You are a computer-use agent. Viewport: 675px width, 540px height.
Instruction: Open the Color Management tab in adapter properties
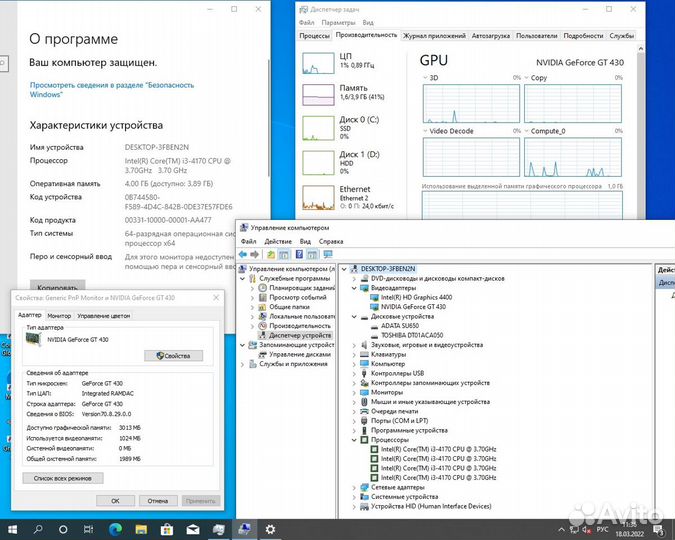coord(104,316)
